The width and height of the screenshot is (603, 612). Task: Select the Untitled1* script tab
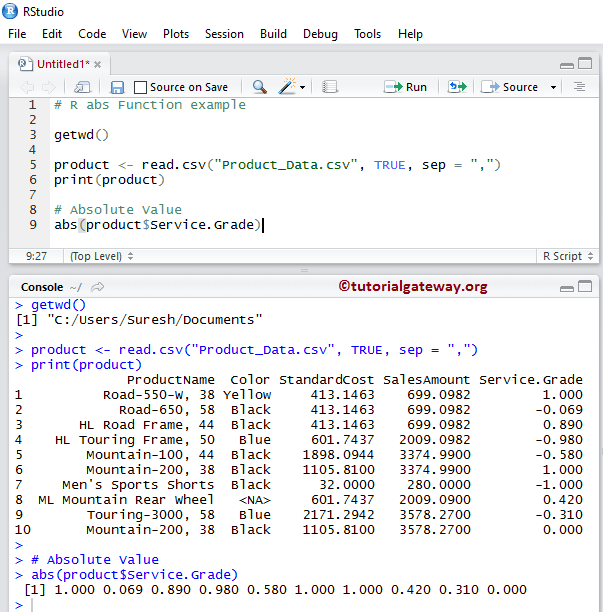pos(59,64)
